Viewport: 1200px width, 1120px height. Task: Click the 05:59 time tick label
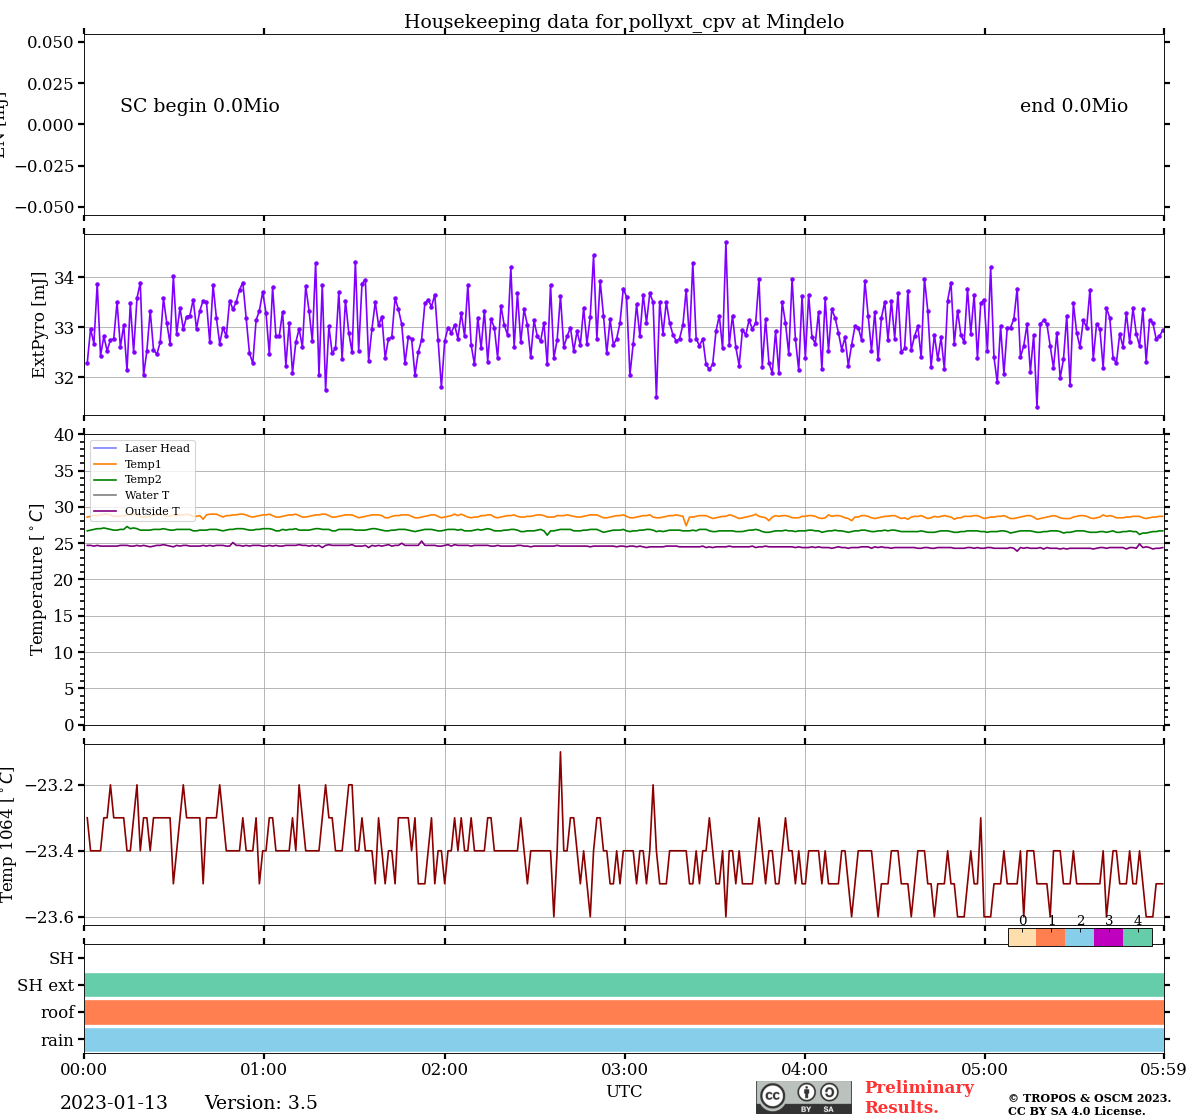(x=1162, y=1069)
